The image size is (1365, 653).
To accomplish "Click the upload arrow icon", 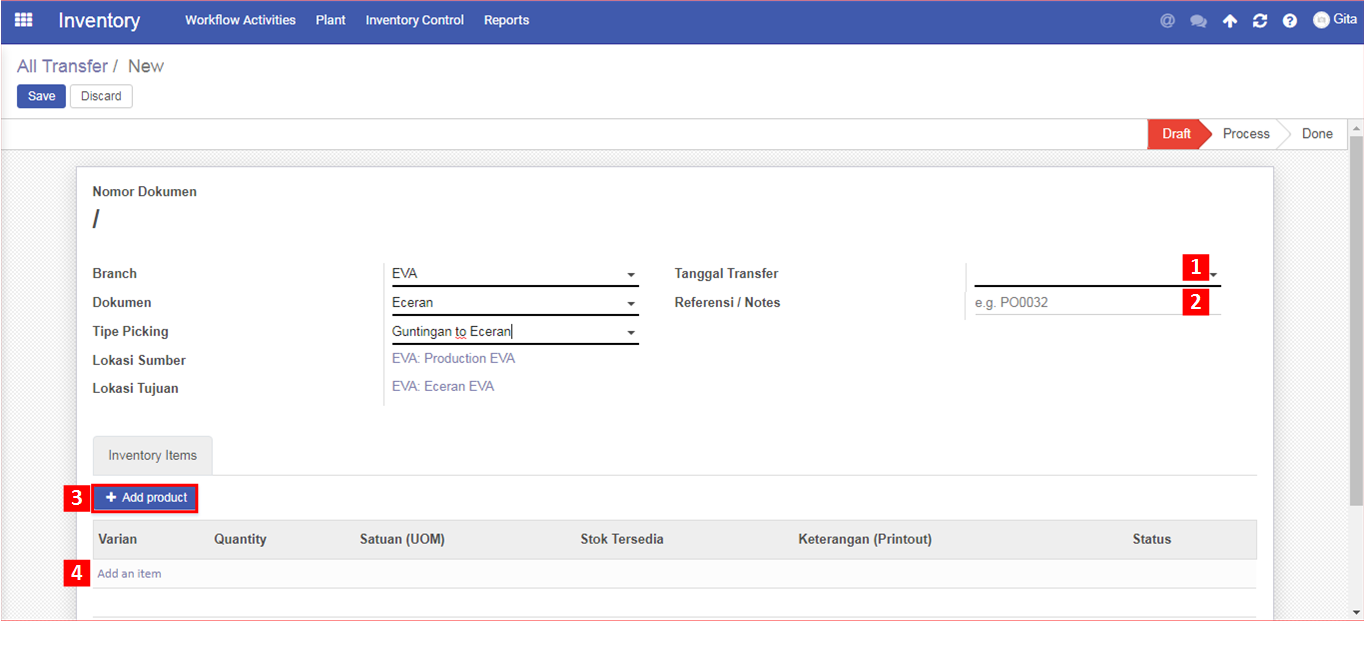I will (1230, 21).
